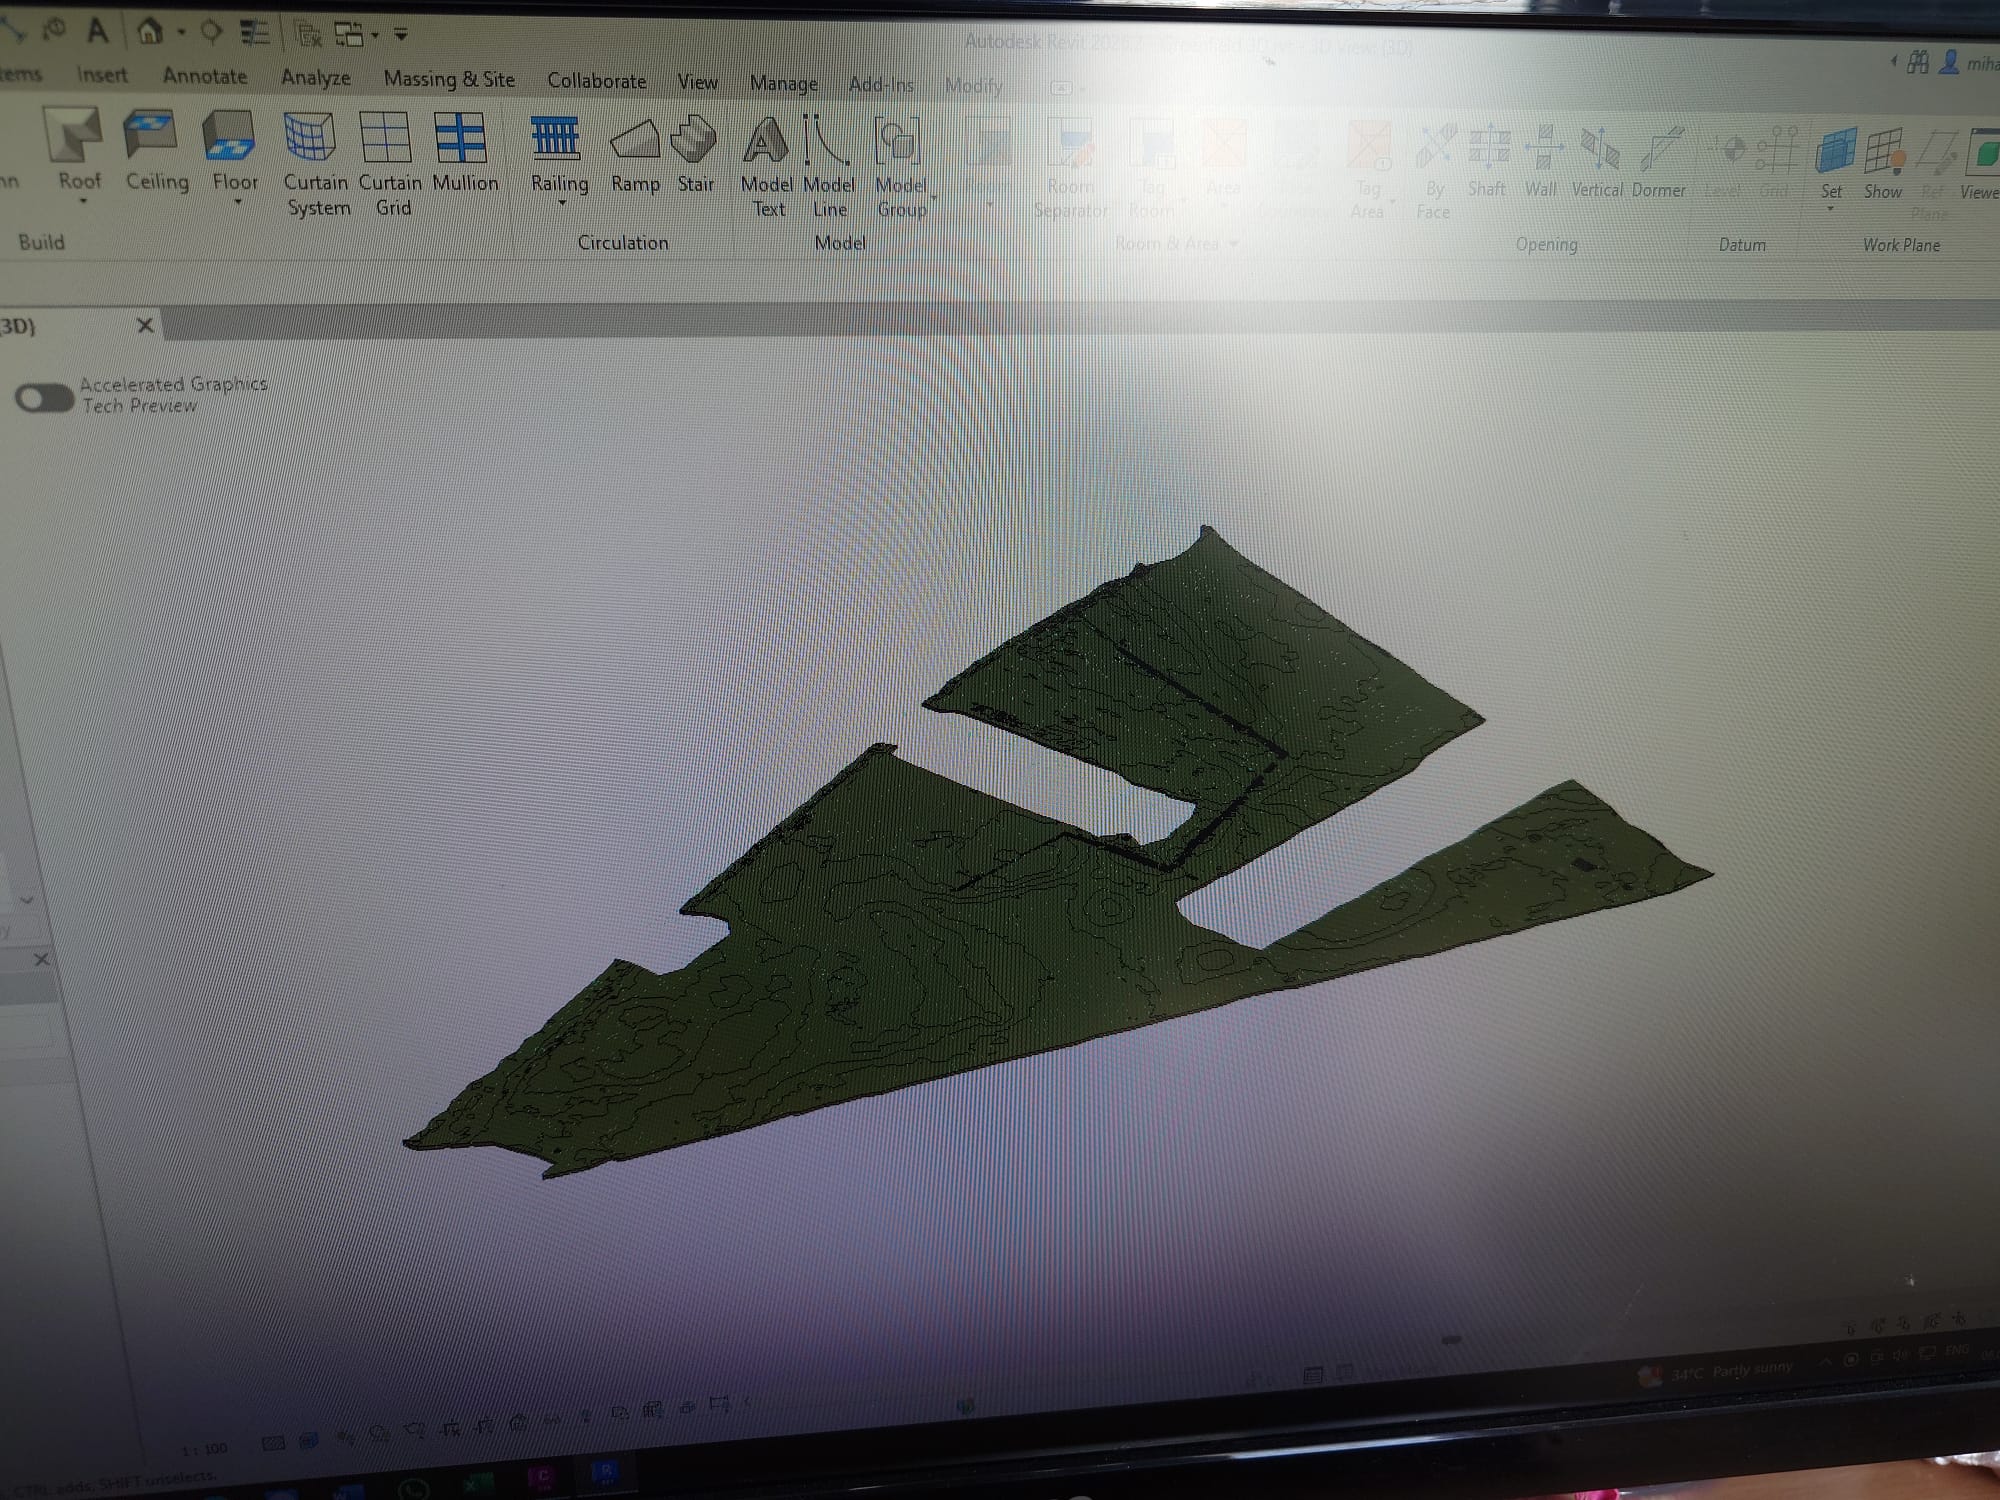Click the Show work plane toggle
The width and height of the screenshot is (2000, 1500).
(x=1883, y=153)
